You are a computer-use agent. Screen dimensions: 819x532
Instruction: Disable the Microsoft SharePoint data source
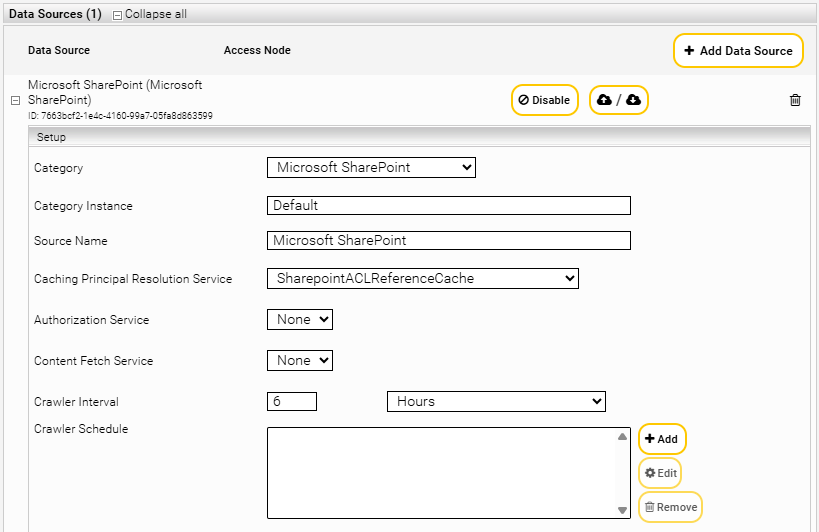[x=544, y=100]
